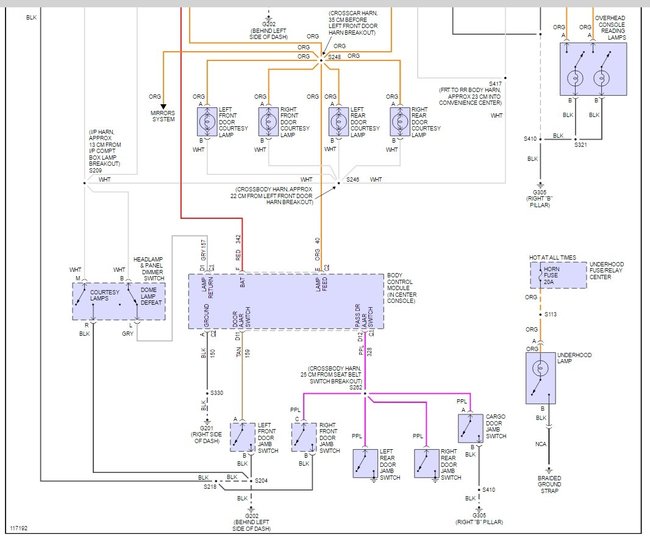Image resolution: width=650 pixels, height=540 pixels.
Task: Click the 'LEFT FRONT DOOR JAMB SWITCH' label
Action: [x=268, y=438]
